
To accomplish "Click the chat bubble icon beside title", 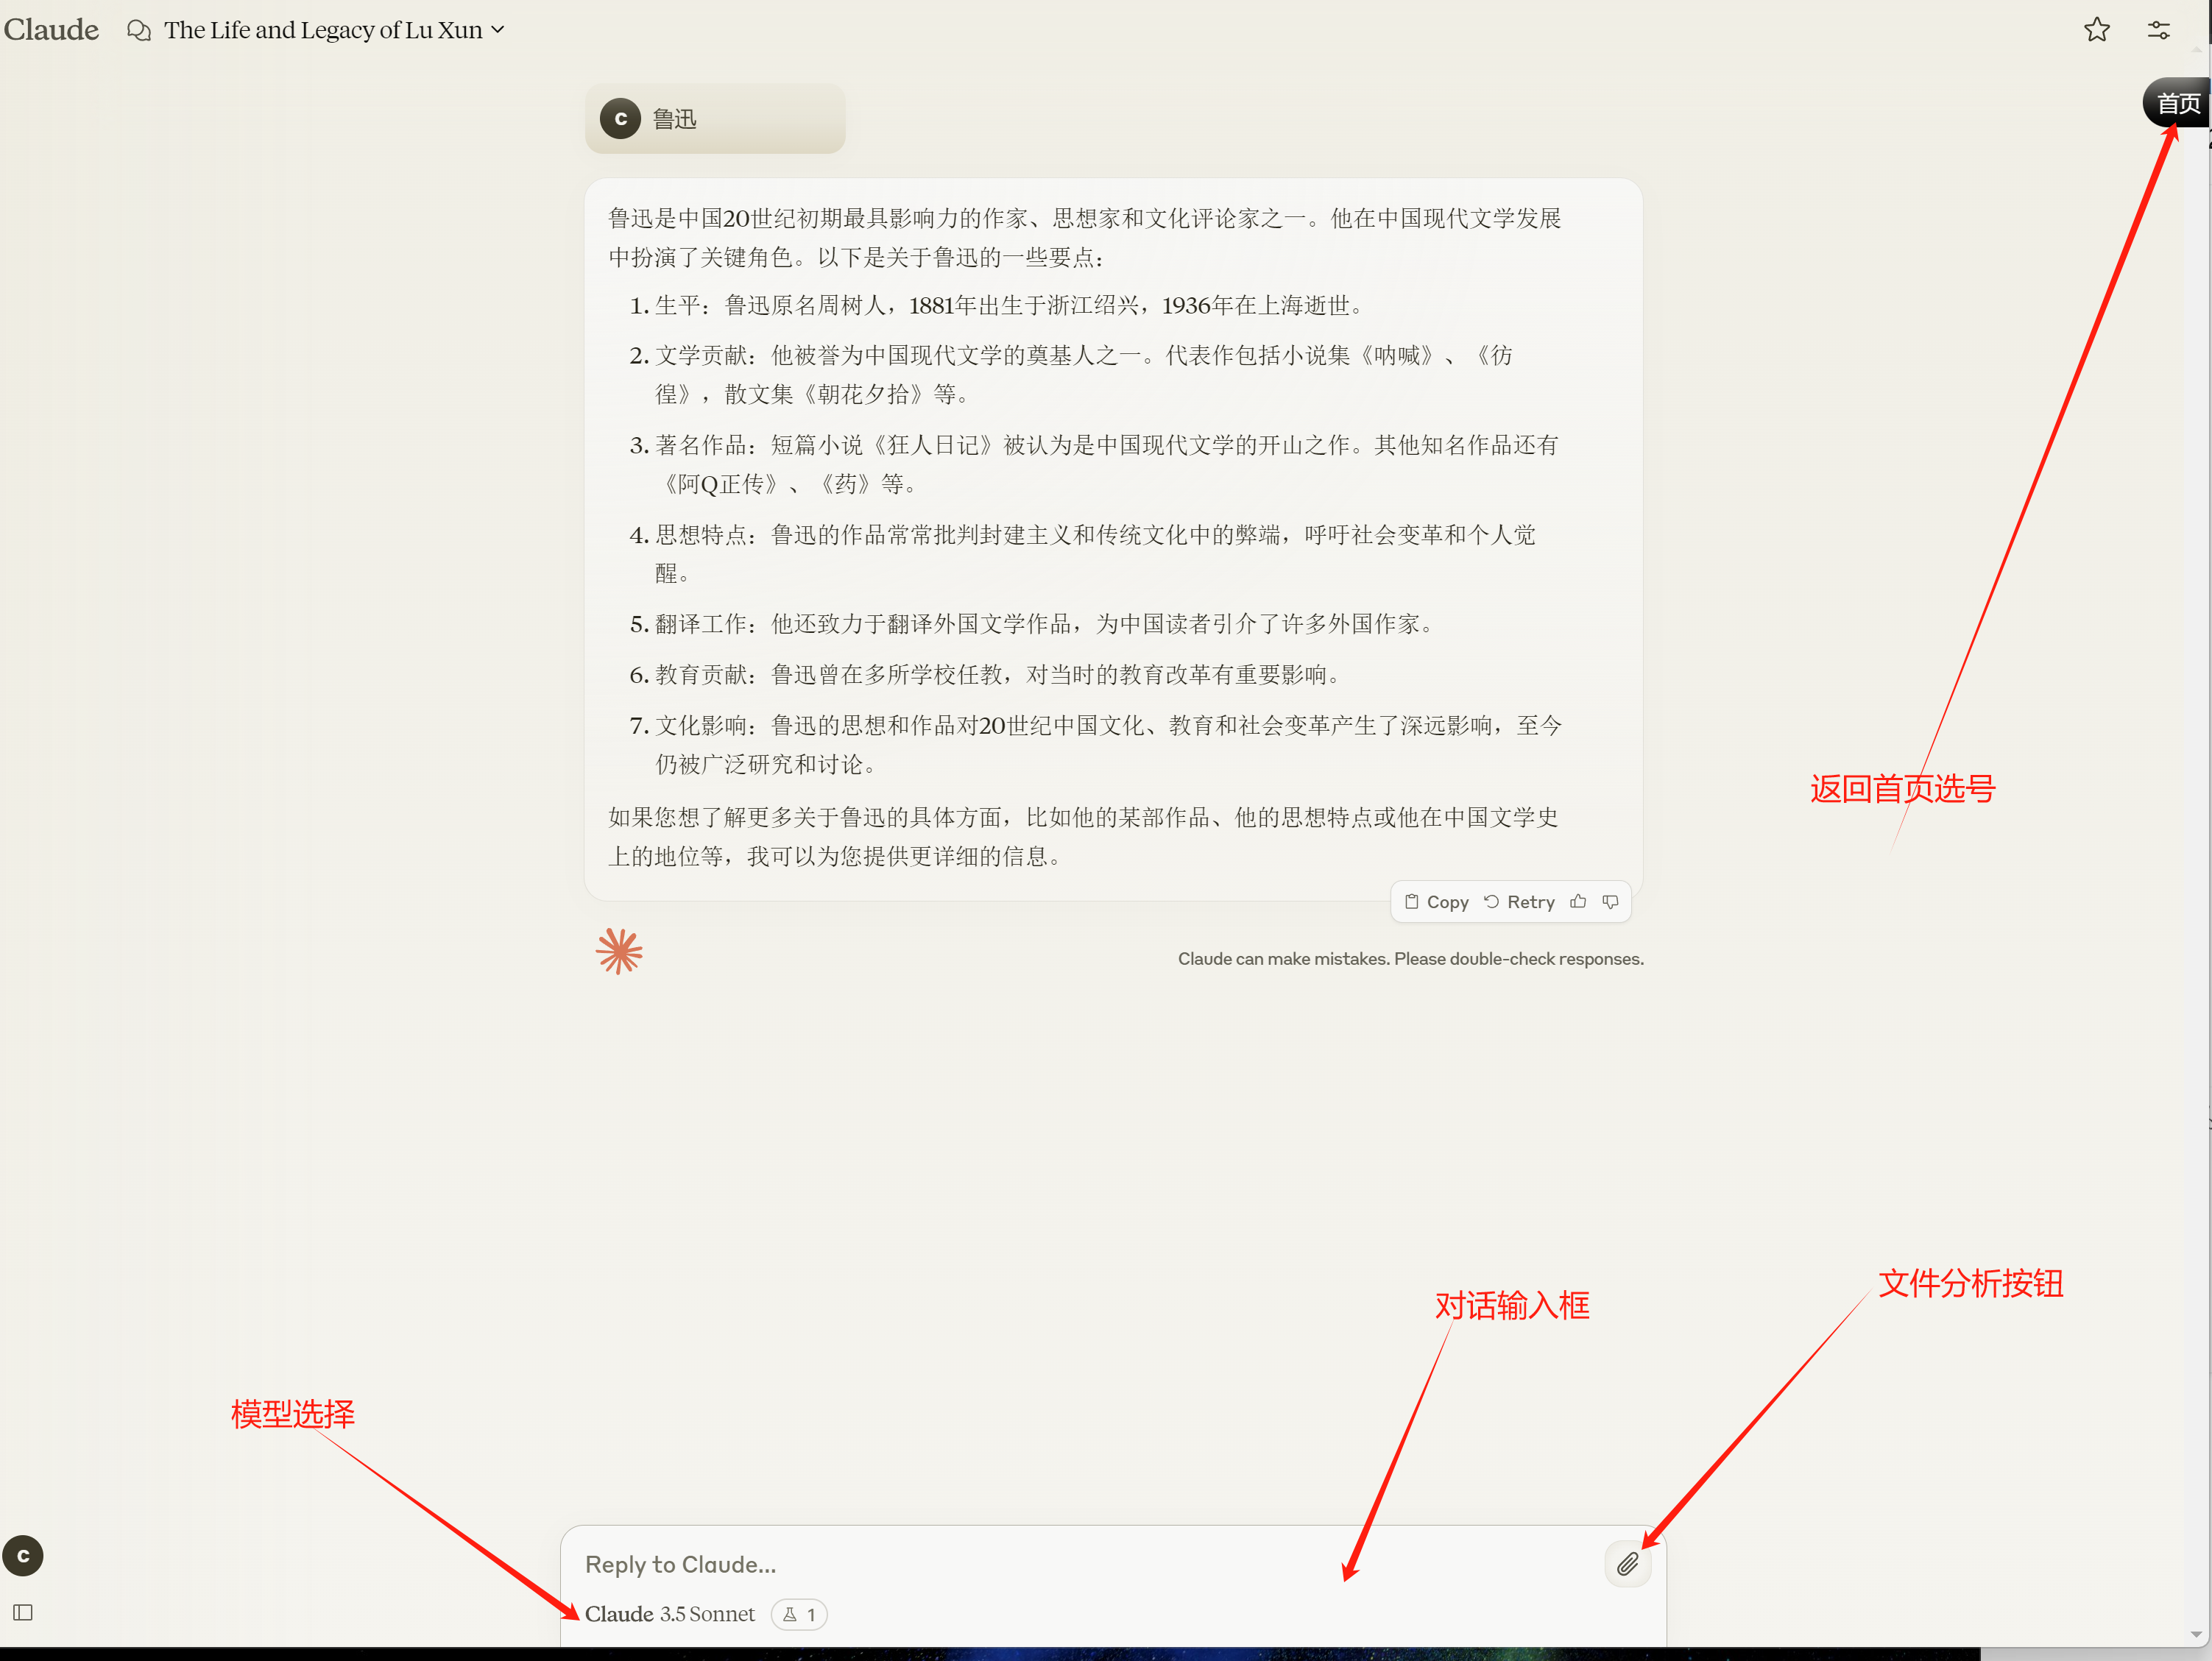I will point(139,30).
